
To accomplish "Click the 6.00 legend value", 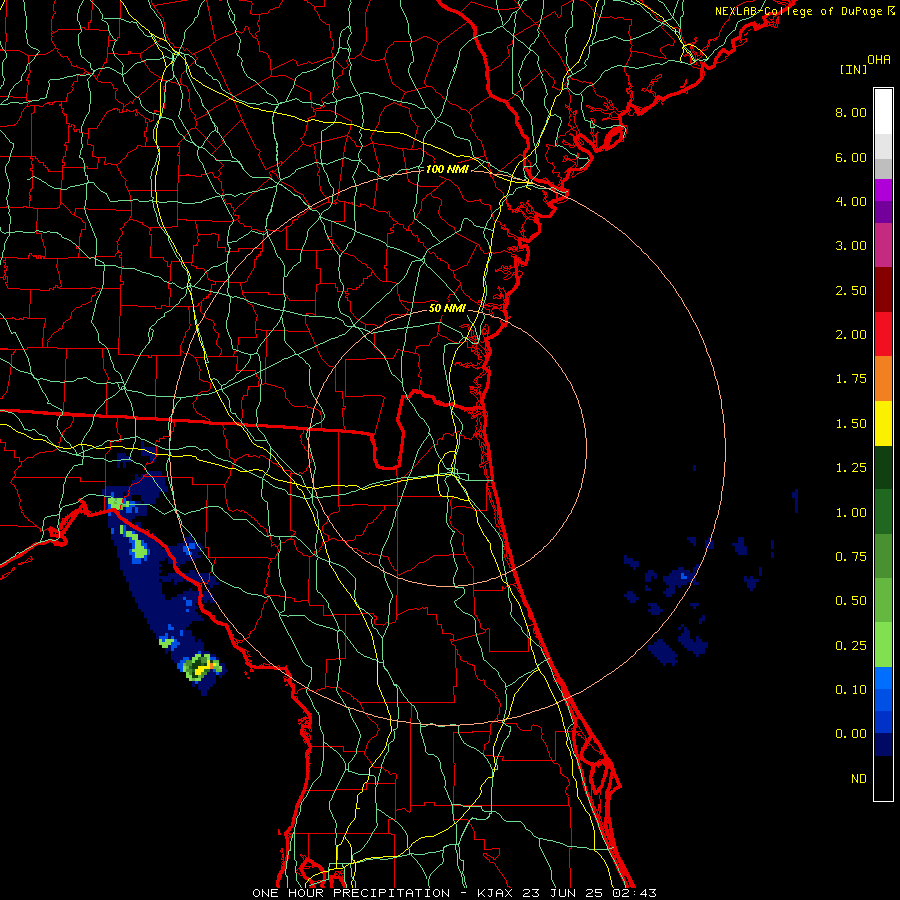I will (851, 157).
